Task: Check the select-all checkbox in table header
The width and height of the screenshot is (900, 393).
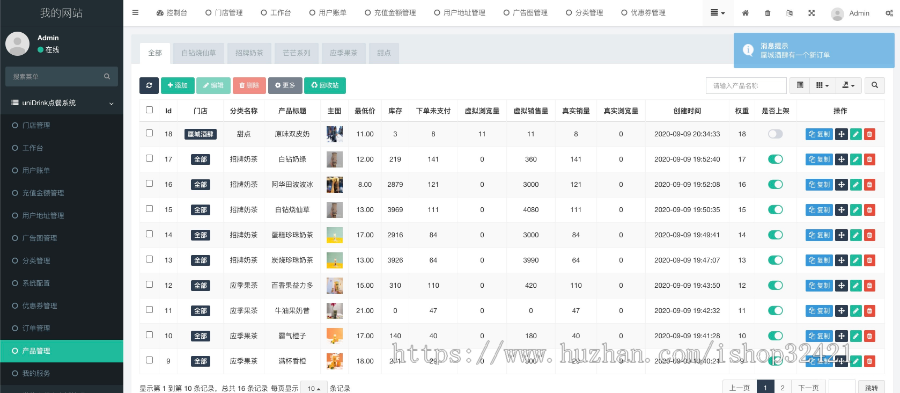Action: point(149,110)
